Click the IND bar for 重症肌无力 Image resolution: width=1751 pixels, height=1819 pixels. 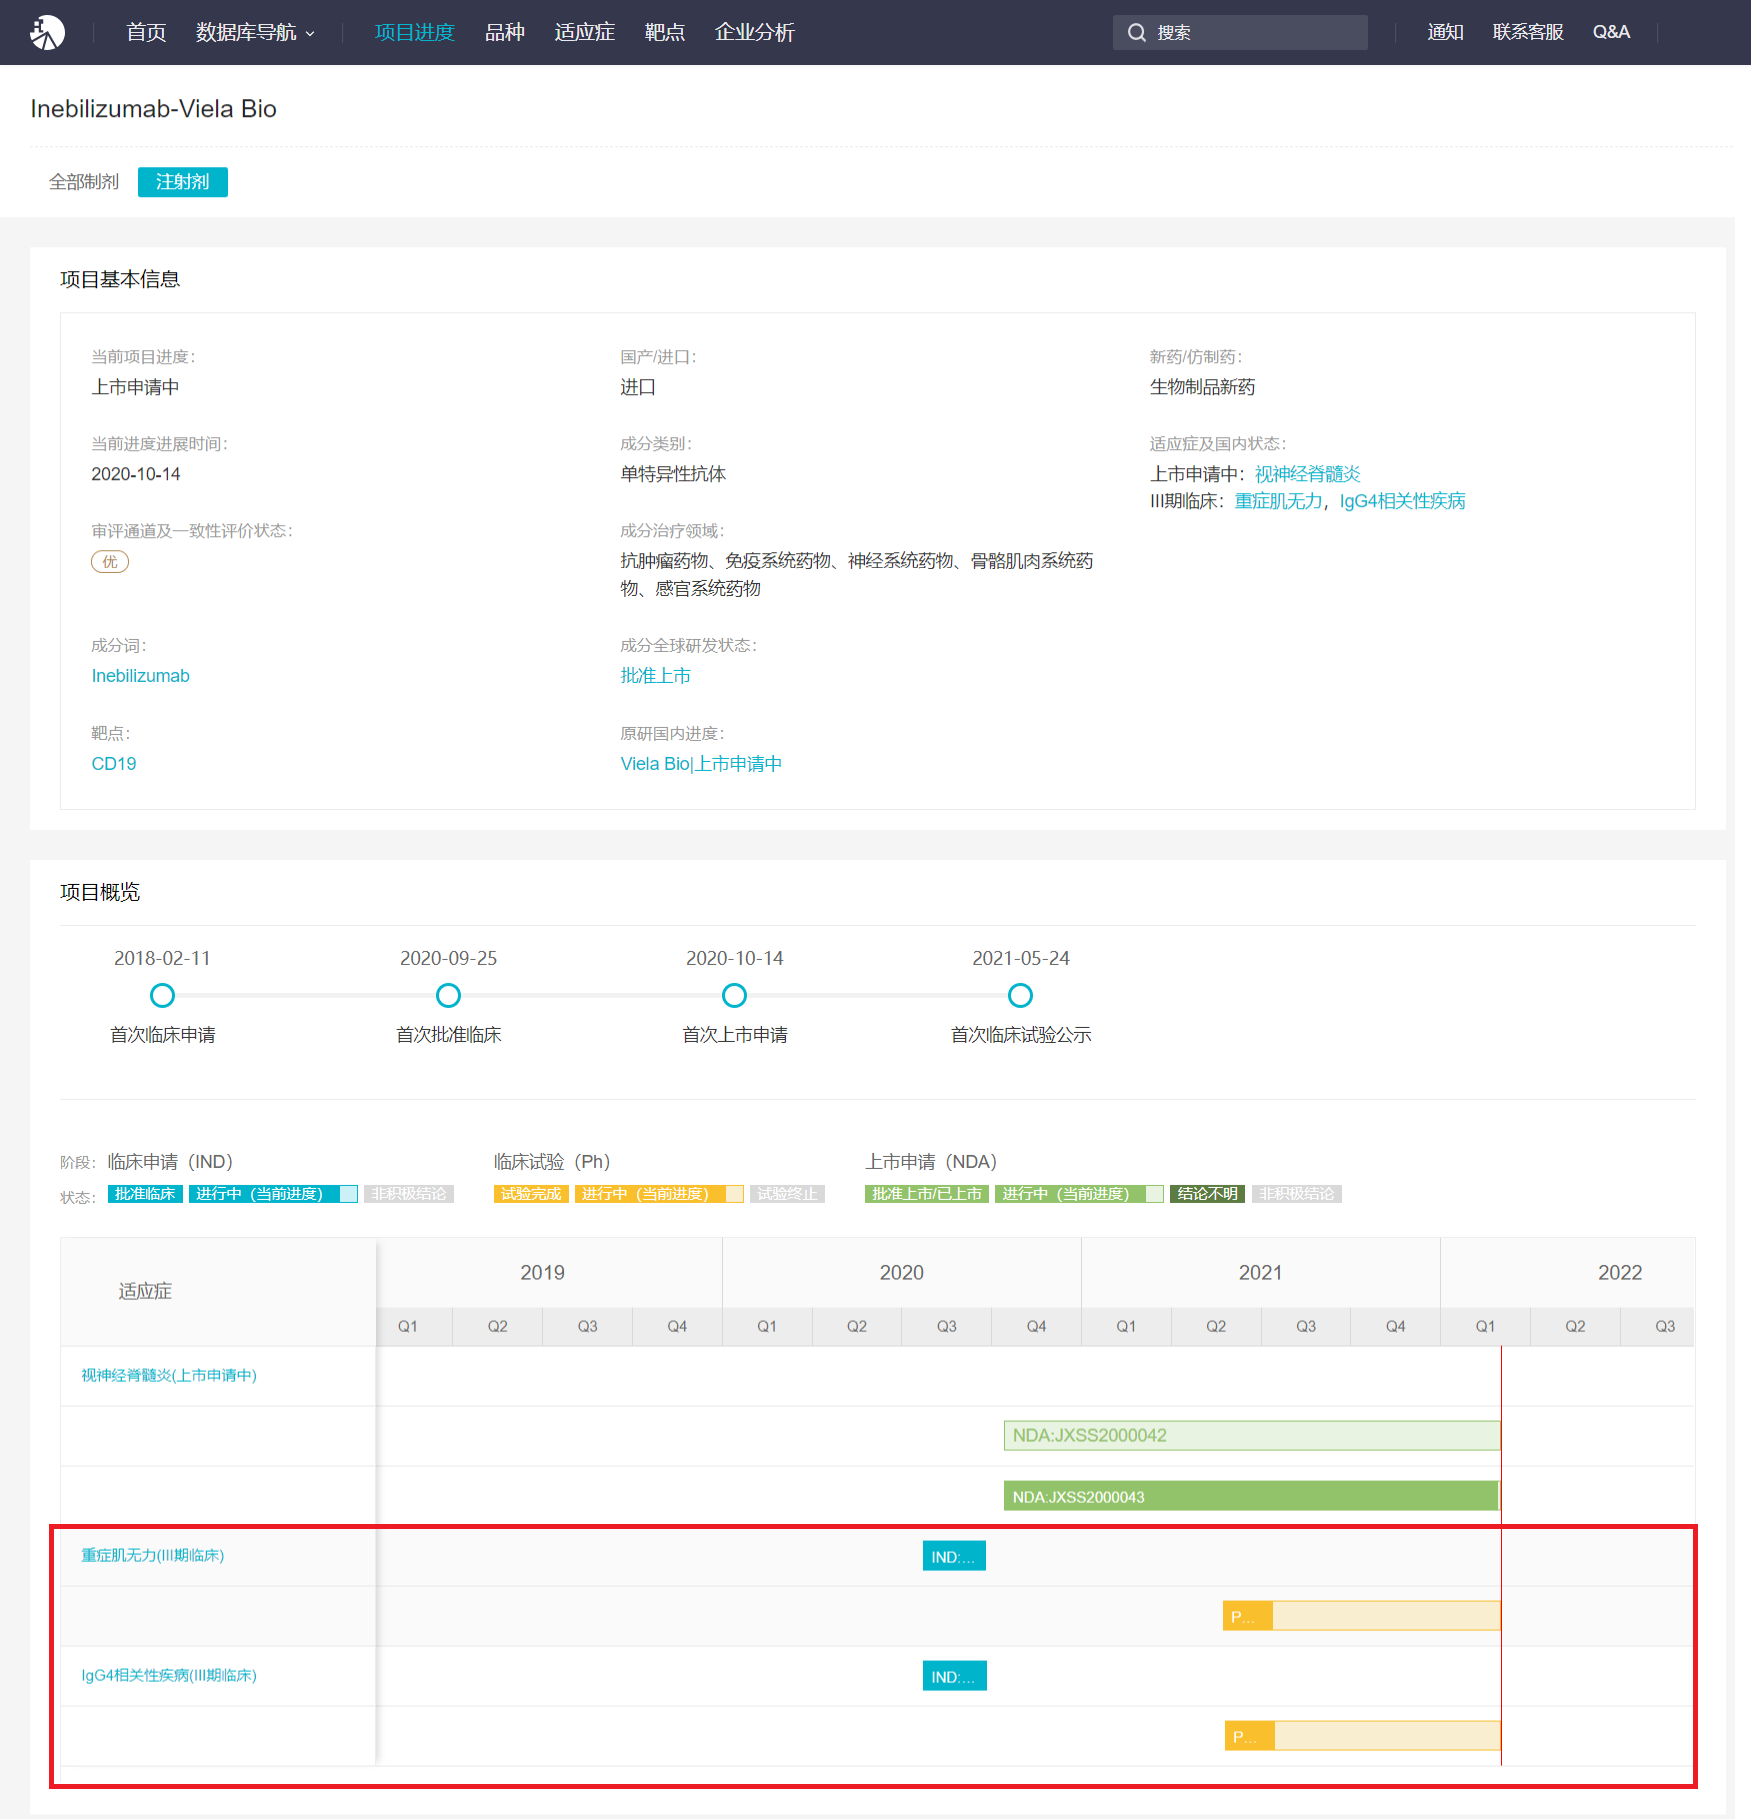(954, 1556)
